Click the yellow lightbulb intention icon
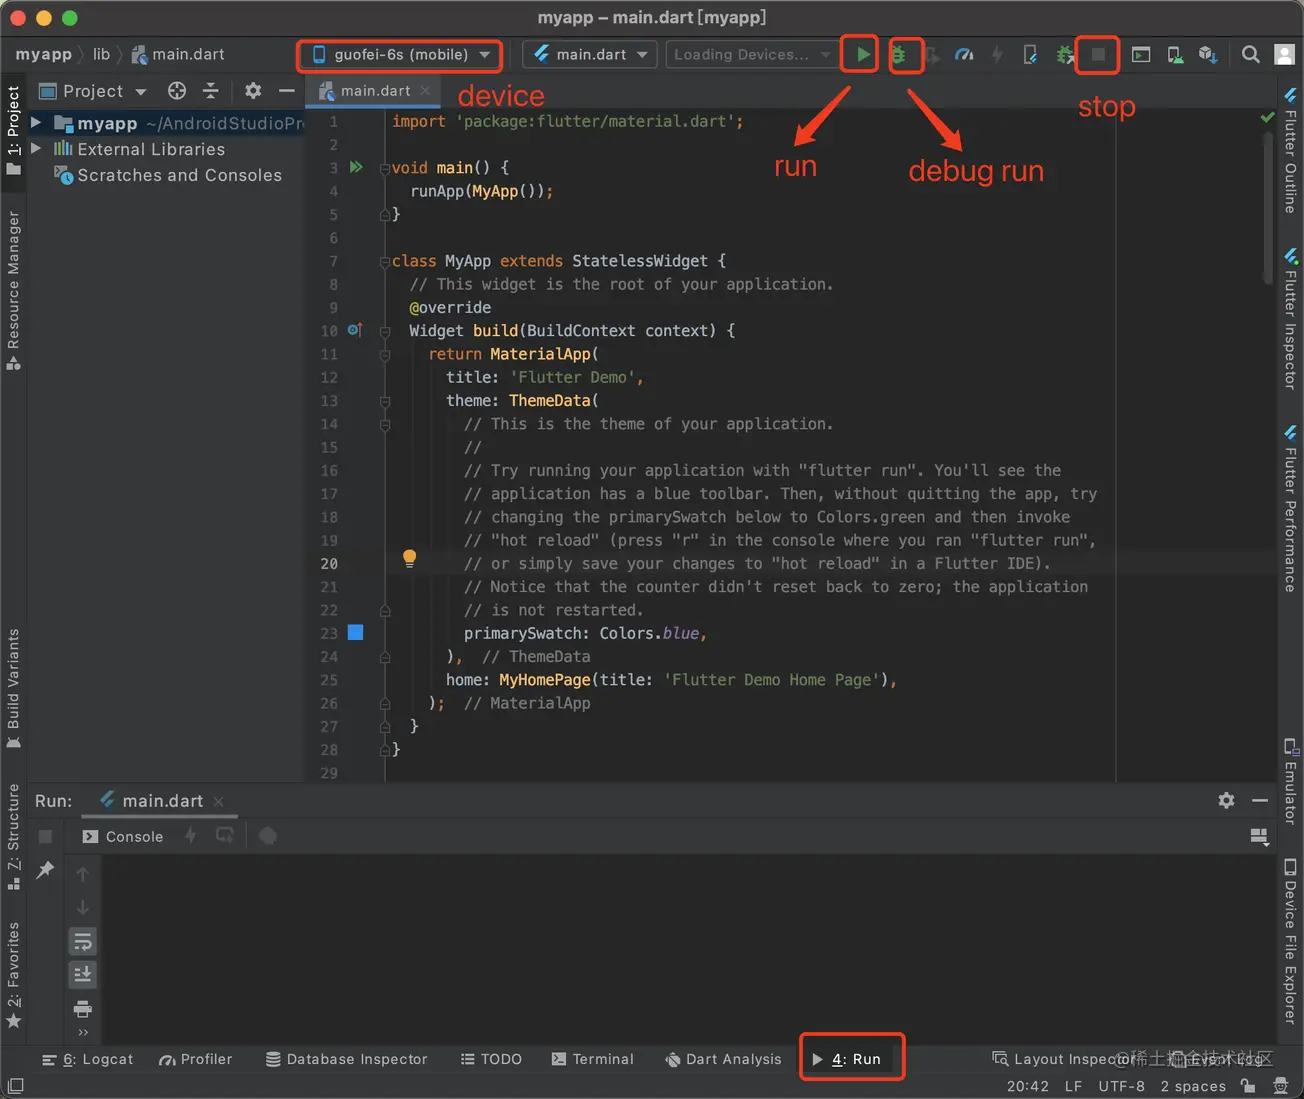Screen dimensions: 1304x1099 [409, 558]
